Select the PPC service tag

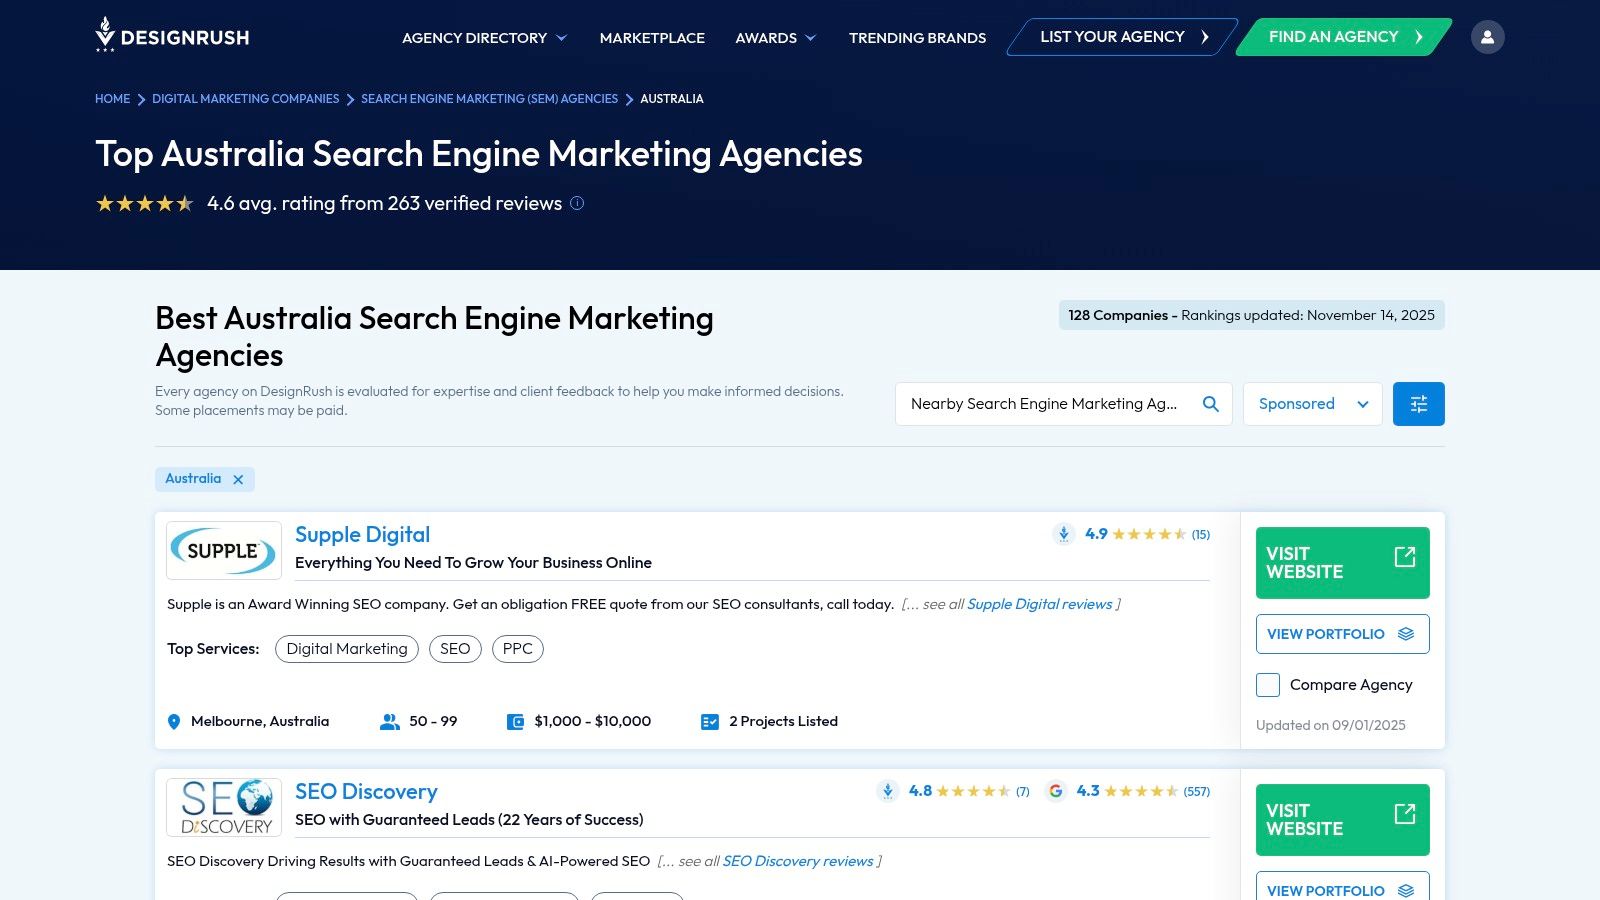point(518,649)
